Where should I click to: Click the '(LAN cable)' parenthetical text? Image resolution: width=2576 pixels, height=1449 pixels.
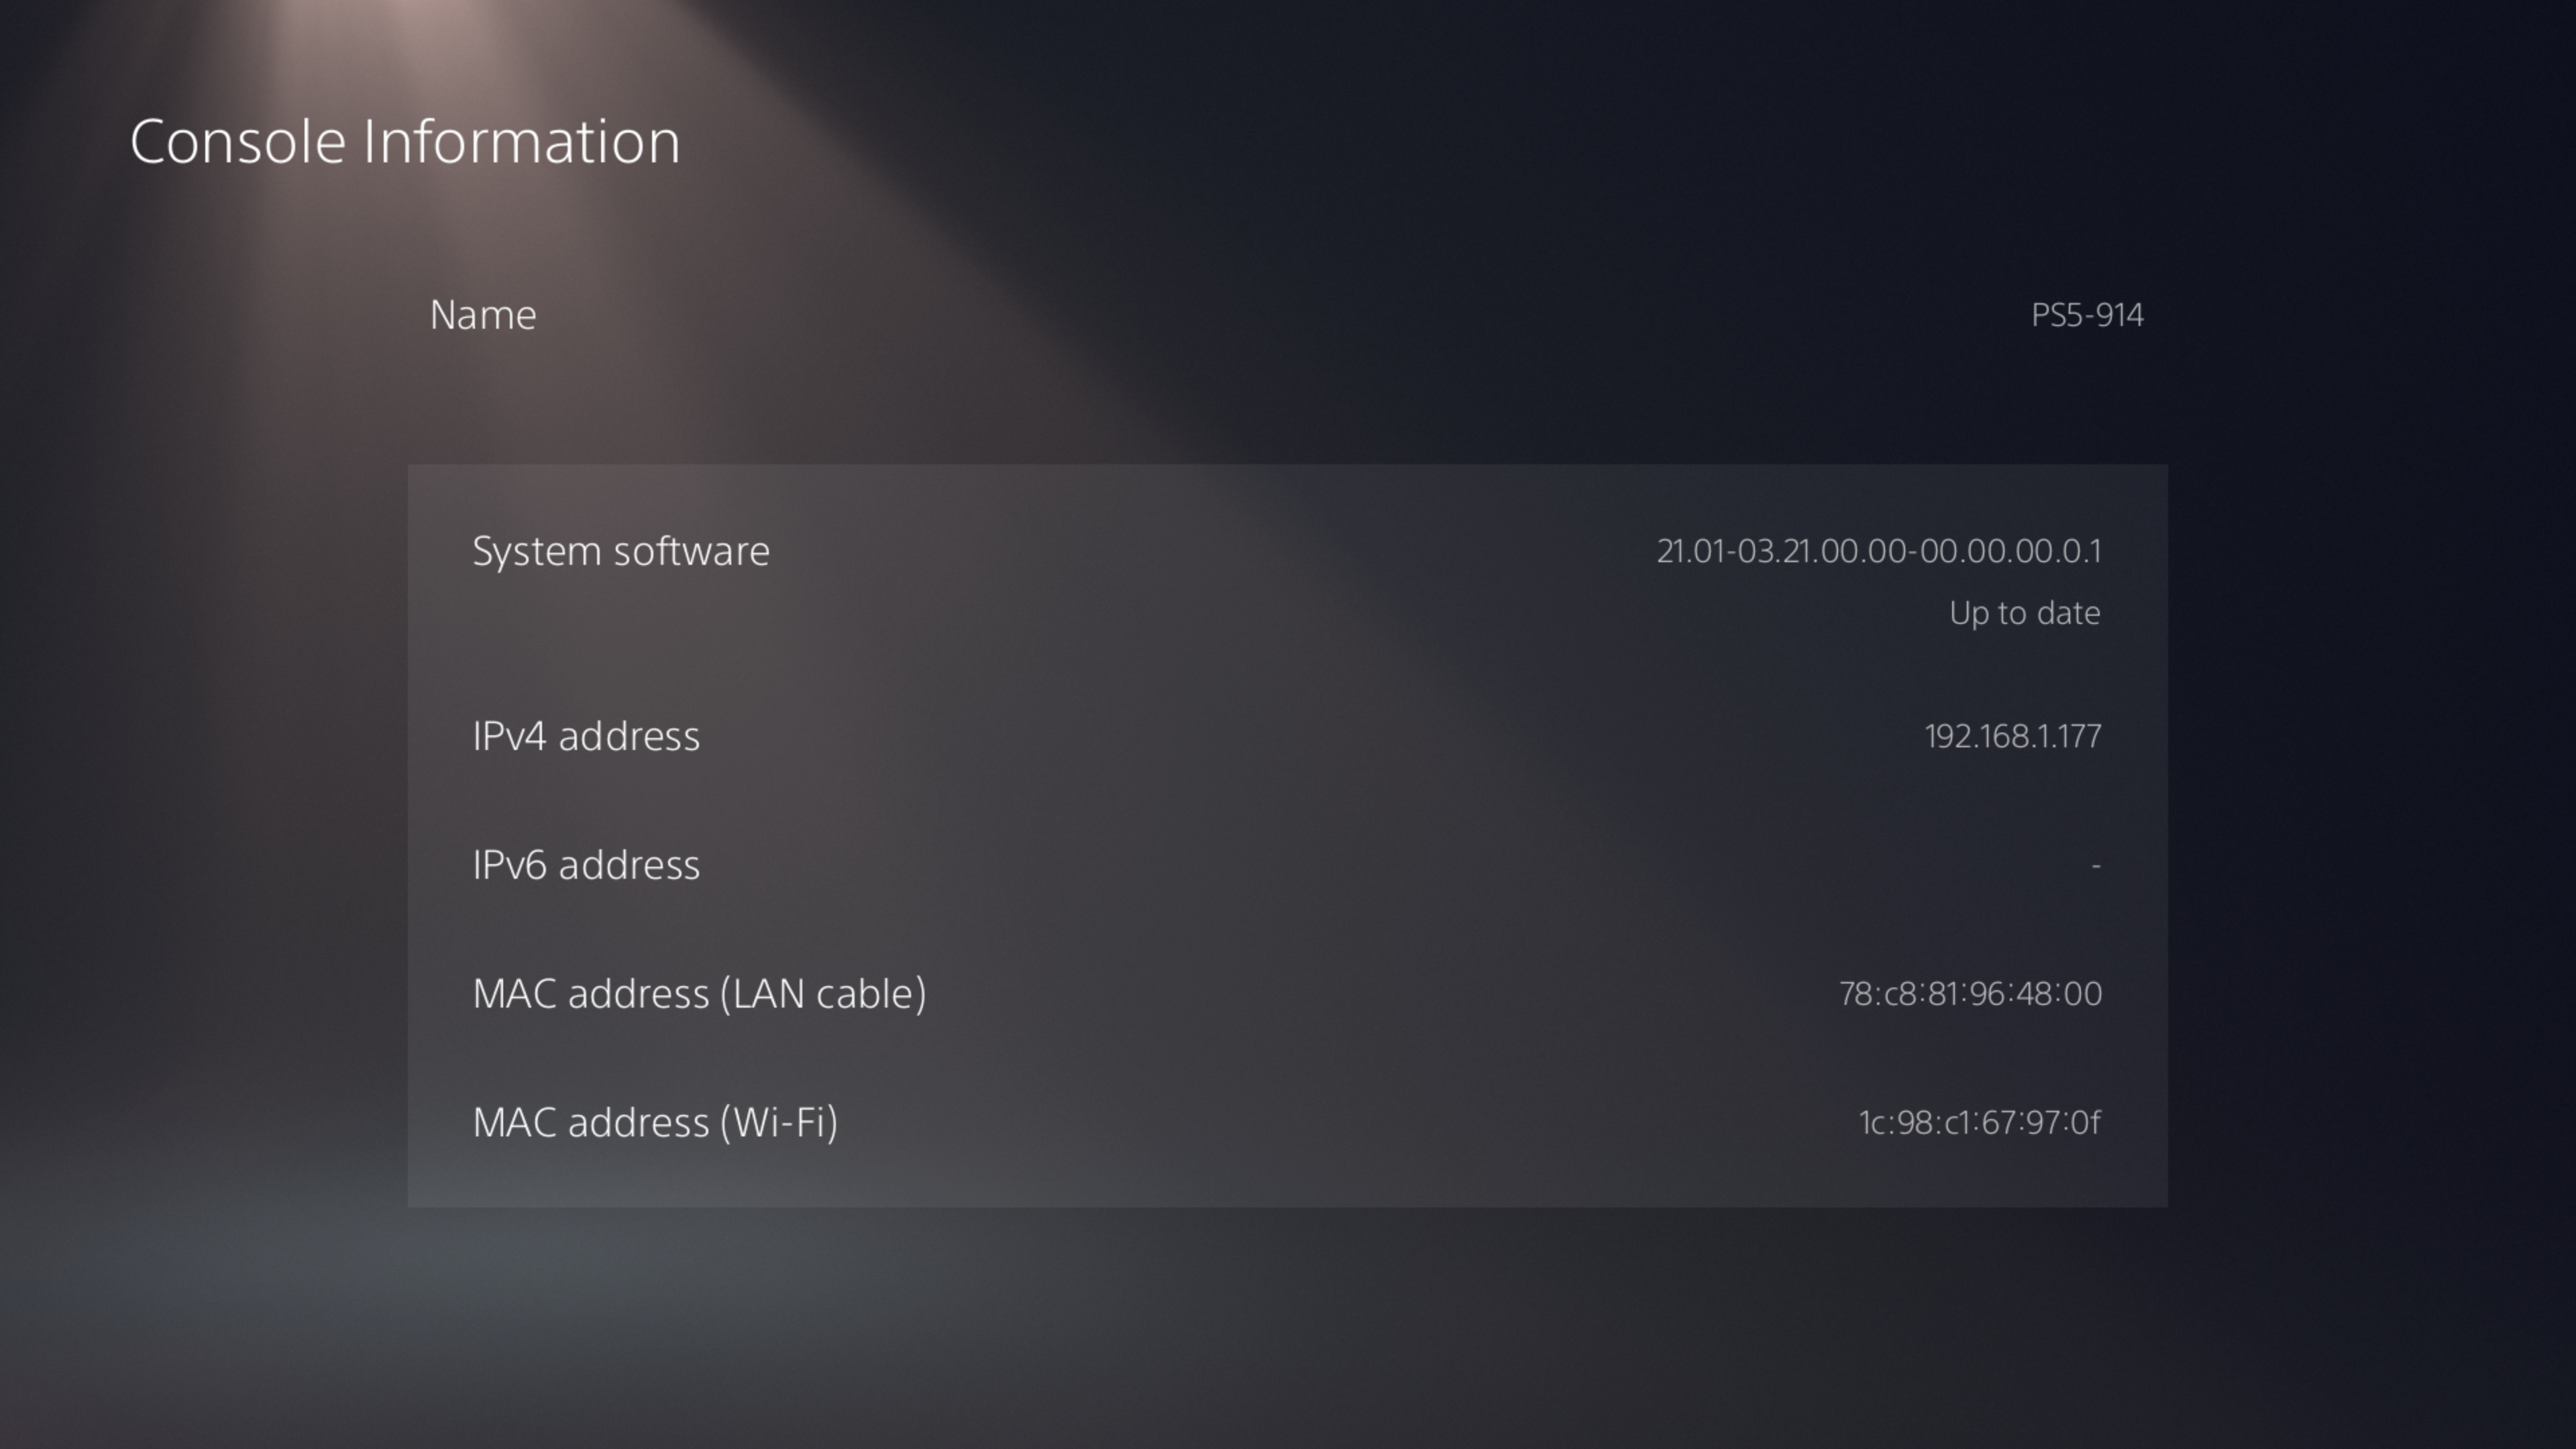point(823,994)
